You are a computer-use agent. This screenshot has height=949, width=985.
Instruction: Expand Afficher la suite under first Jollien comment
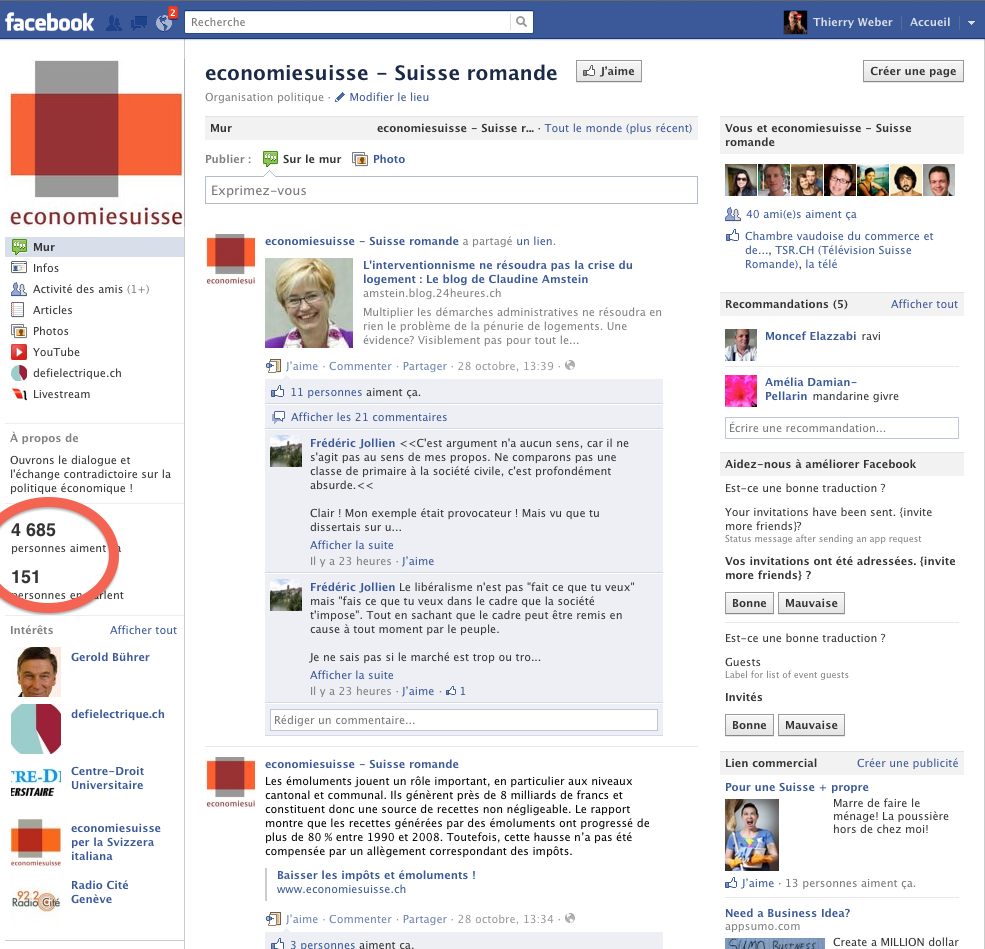click(x=352, y=545)
